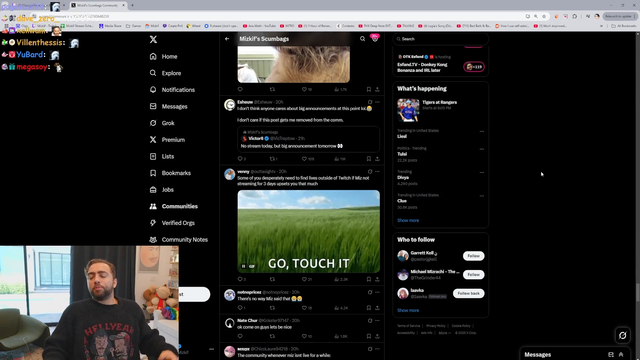Focus the Search input field
The image size is (640, 360).
[441, 39]
